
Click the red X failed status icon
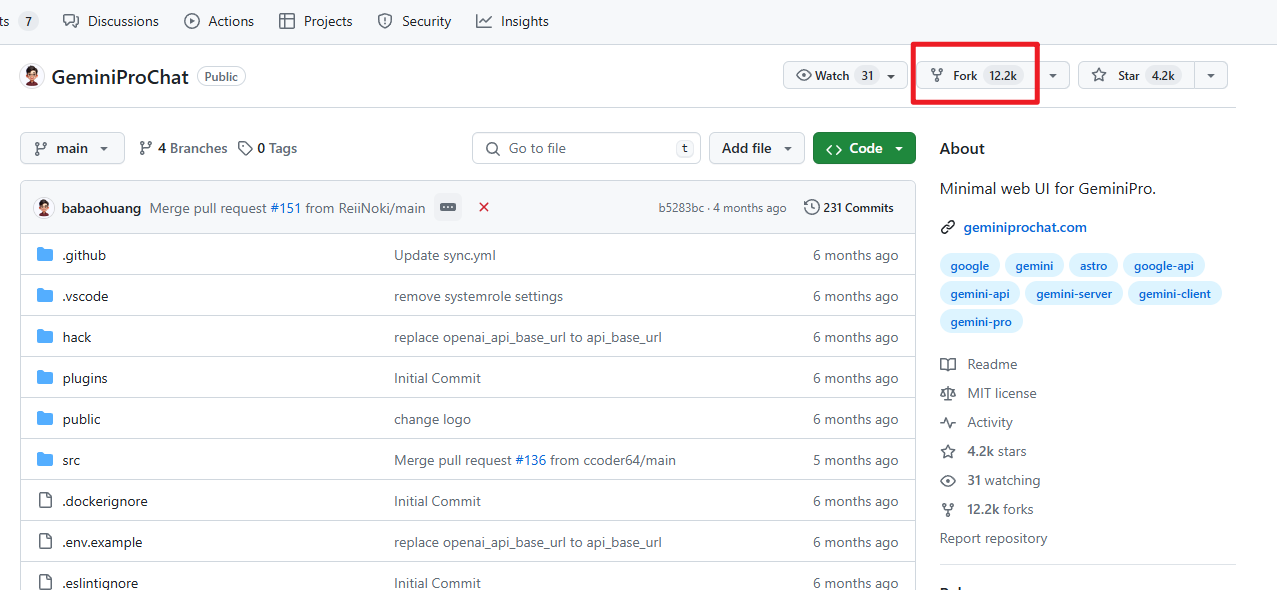click(x=484, y=207)
